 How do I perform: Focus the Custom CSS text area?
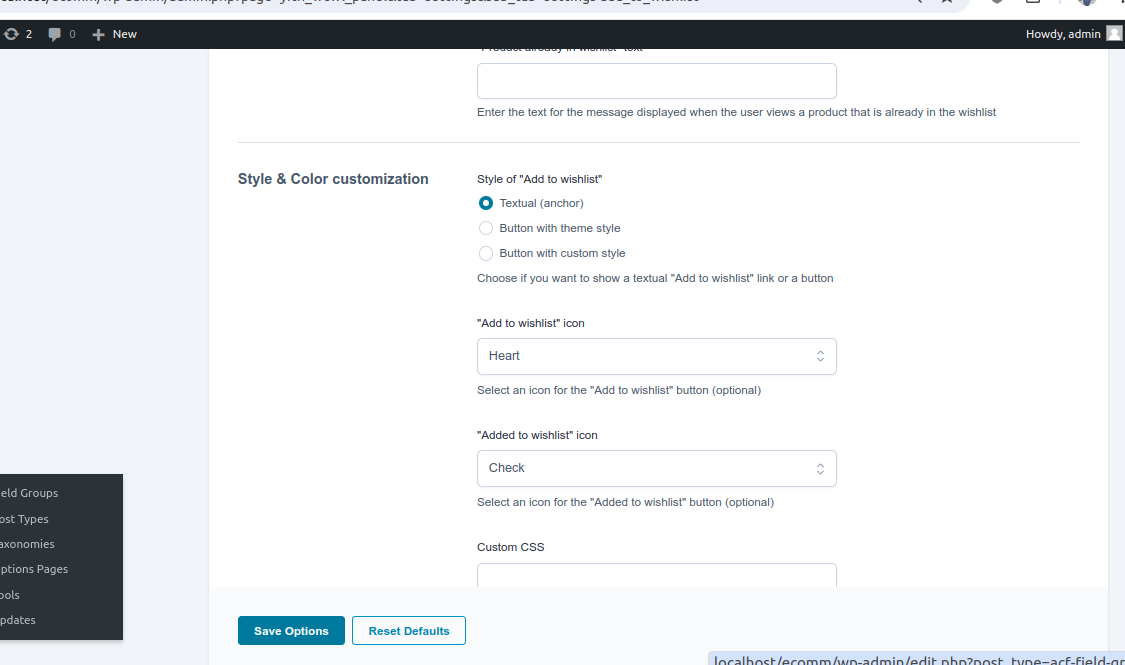(656, 575)
